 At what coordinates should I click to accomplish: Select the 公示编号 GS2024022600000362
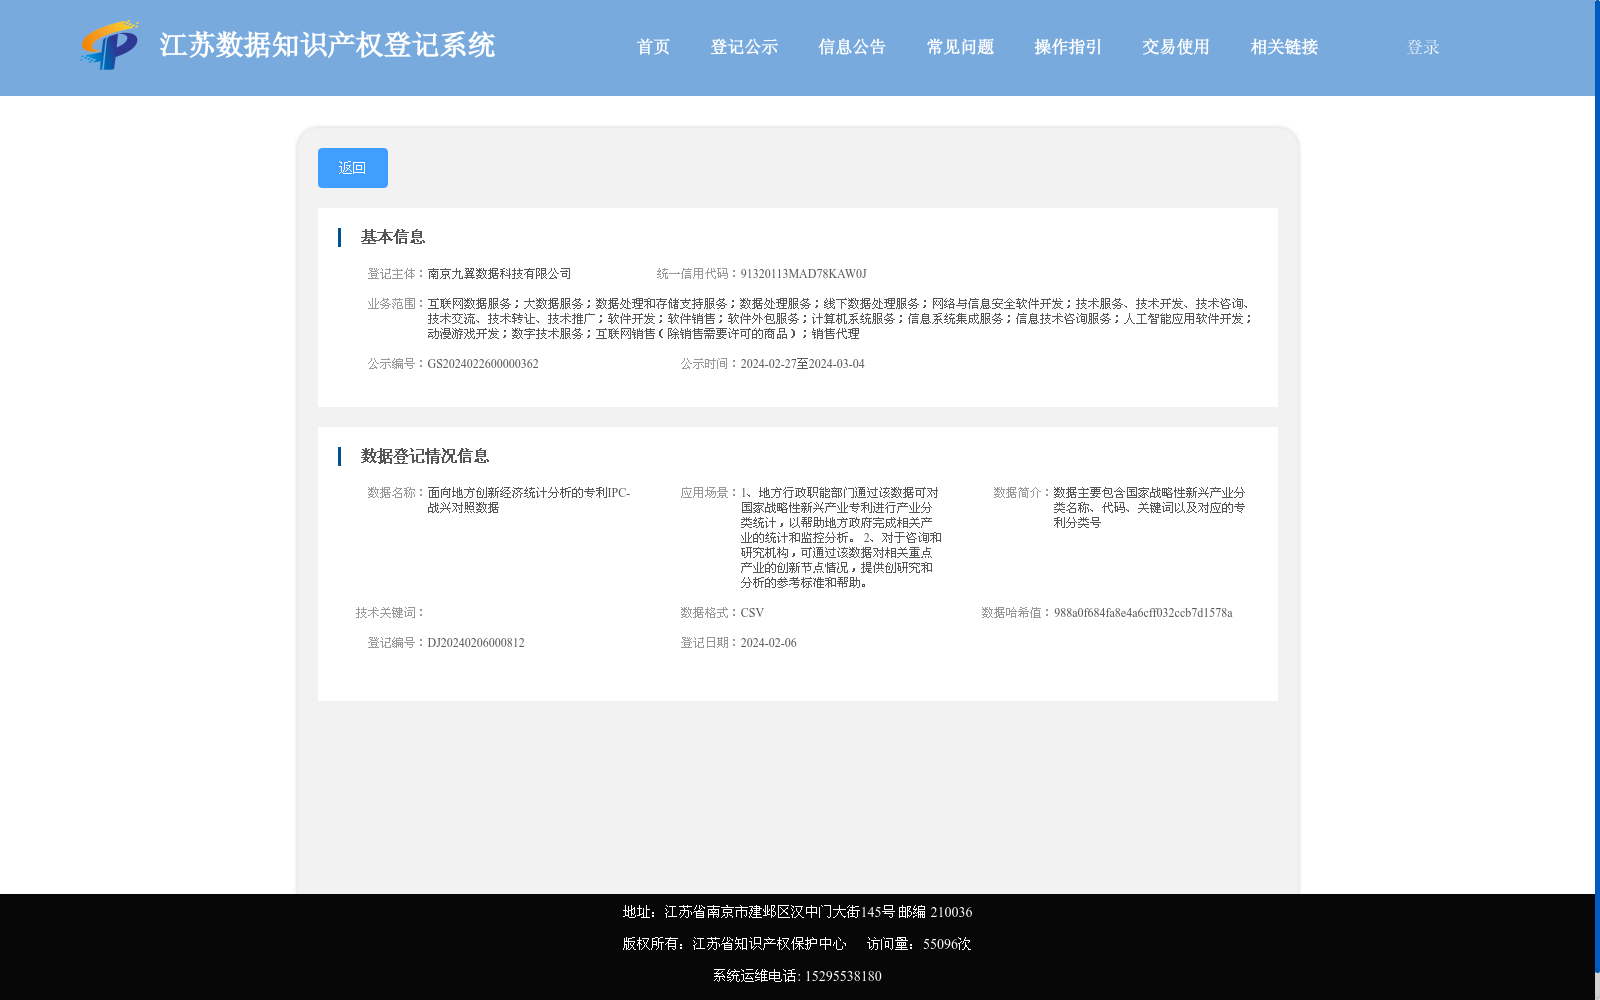[483, 364]
